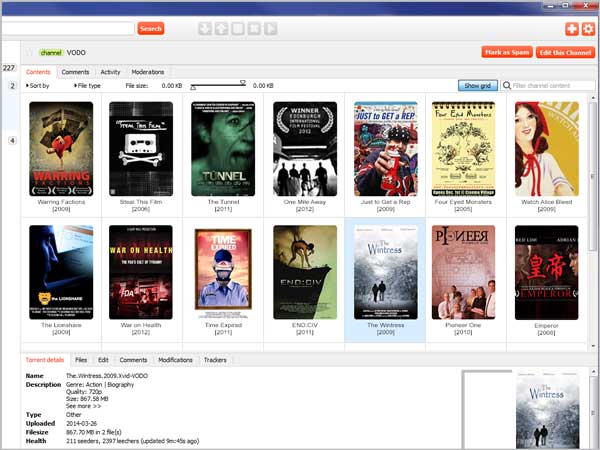
Task: Click the 'Genre: Action | Biography' text
Action: tap(100, 385)
